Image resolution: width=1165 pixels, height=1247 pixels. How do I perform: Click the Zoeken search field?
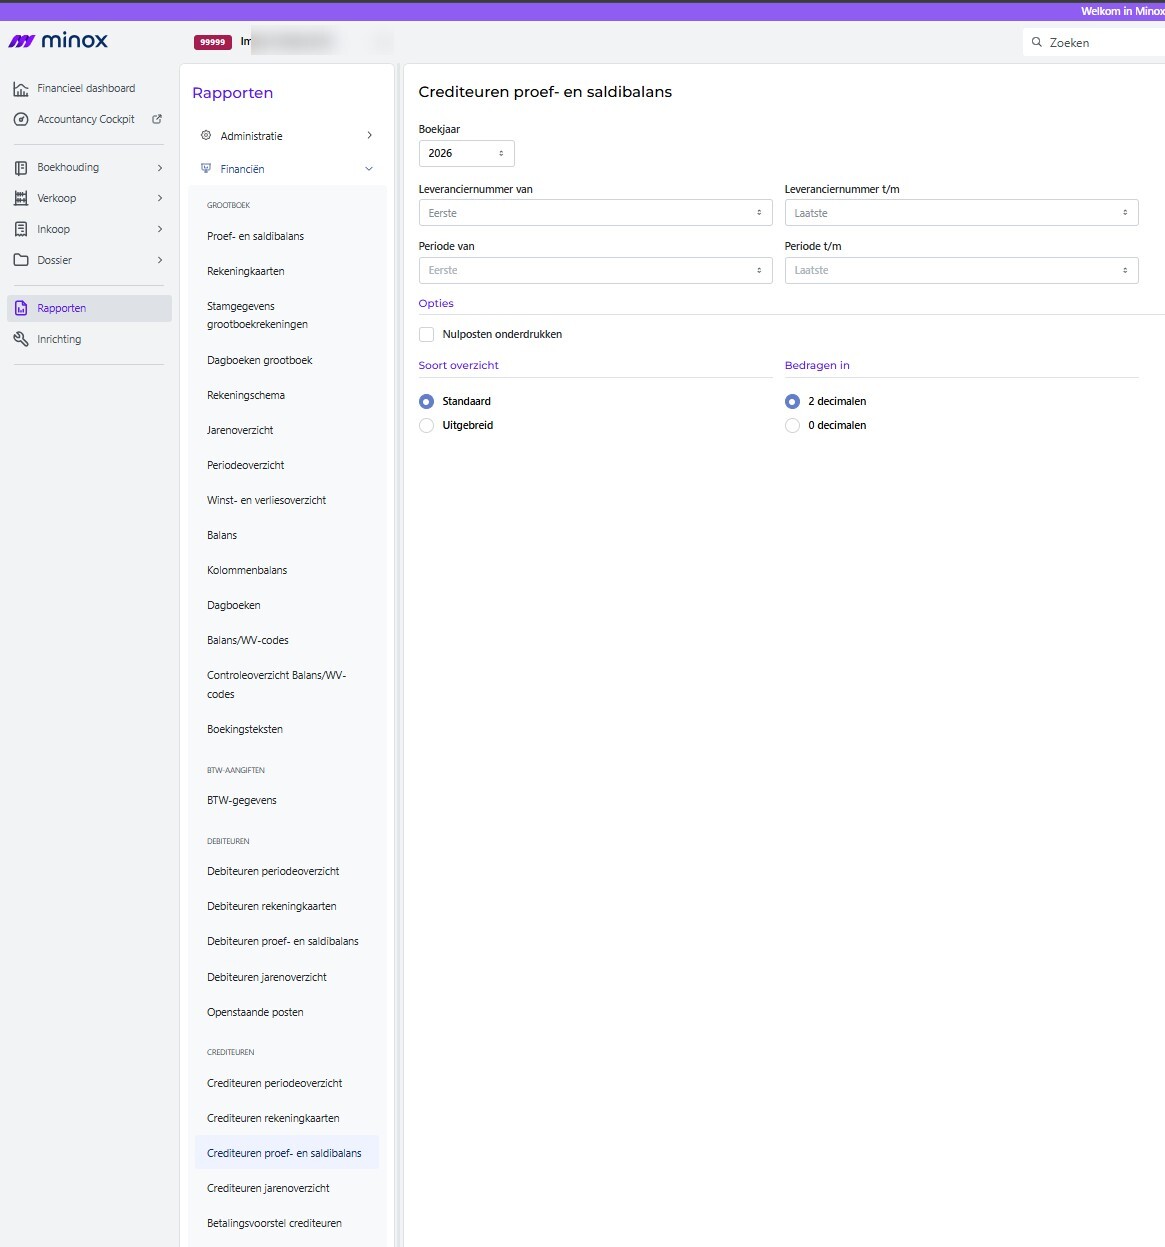click(x=1094, y=42)
